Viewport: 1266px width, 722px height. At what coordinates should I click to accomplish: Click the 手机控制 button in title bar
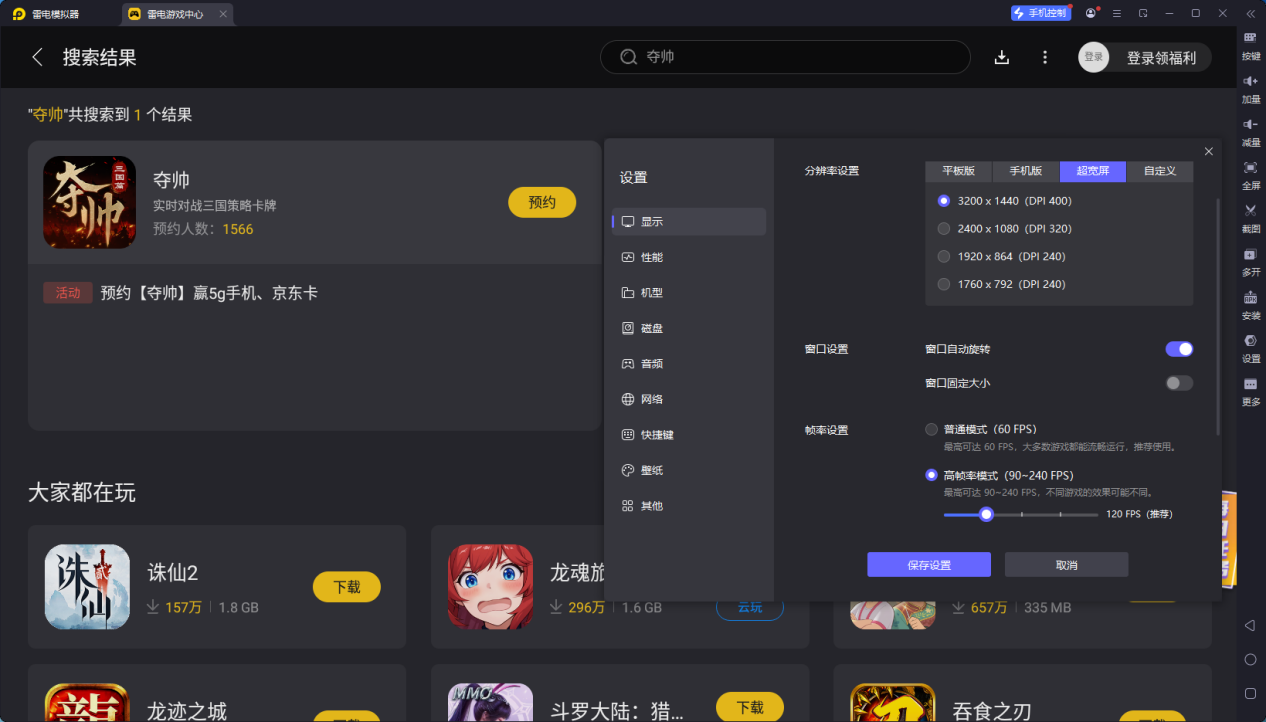[1040, 13]
